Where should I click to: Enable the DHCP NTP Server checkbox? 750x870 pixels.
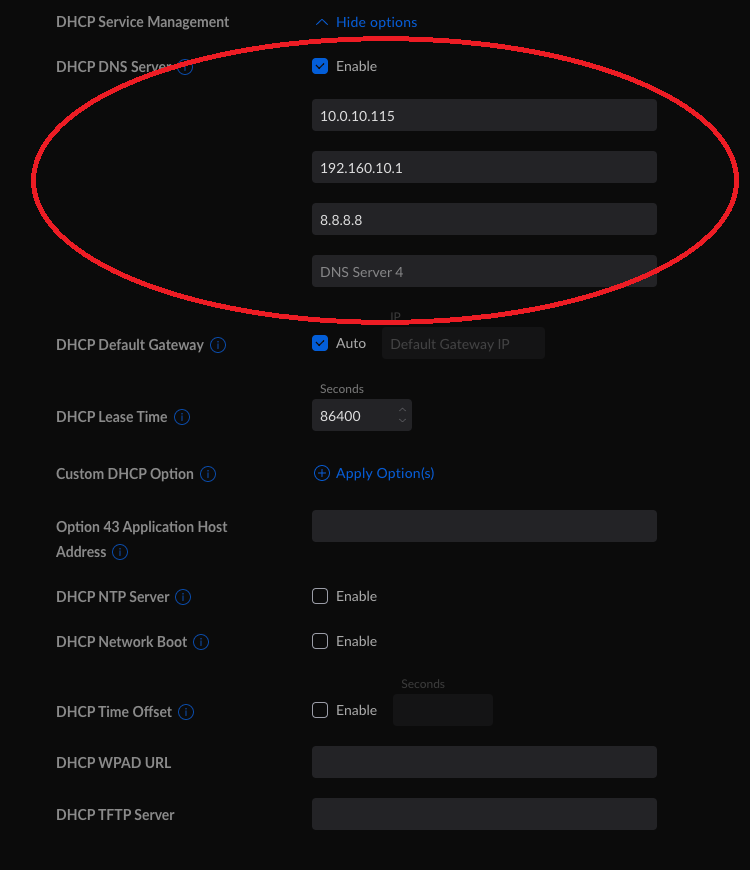tap(320, 596)
